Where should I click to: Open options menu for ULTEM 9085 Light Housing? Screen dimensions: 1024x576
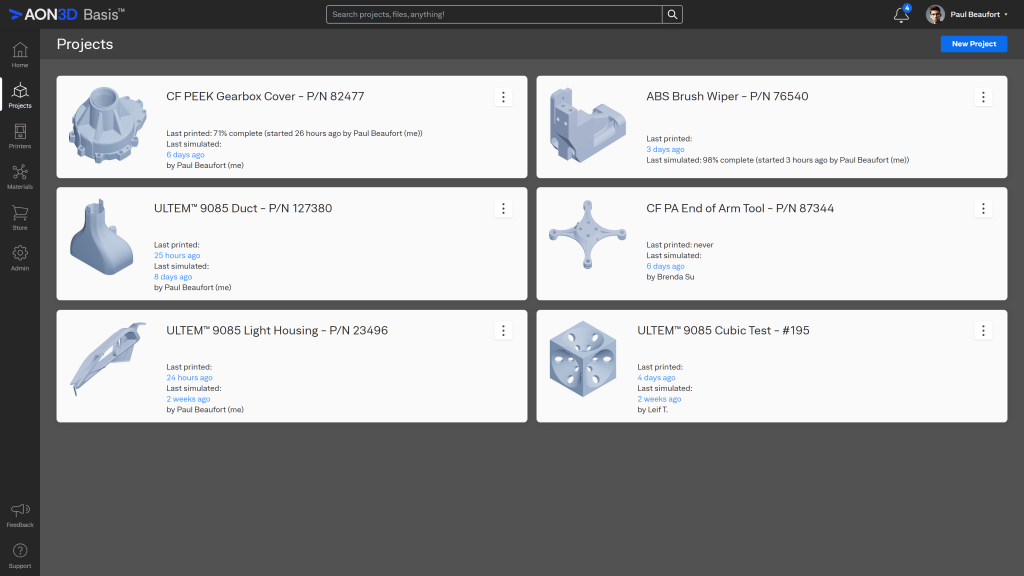coord(503,330)
